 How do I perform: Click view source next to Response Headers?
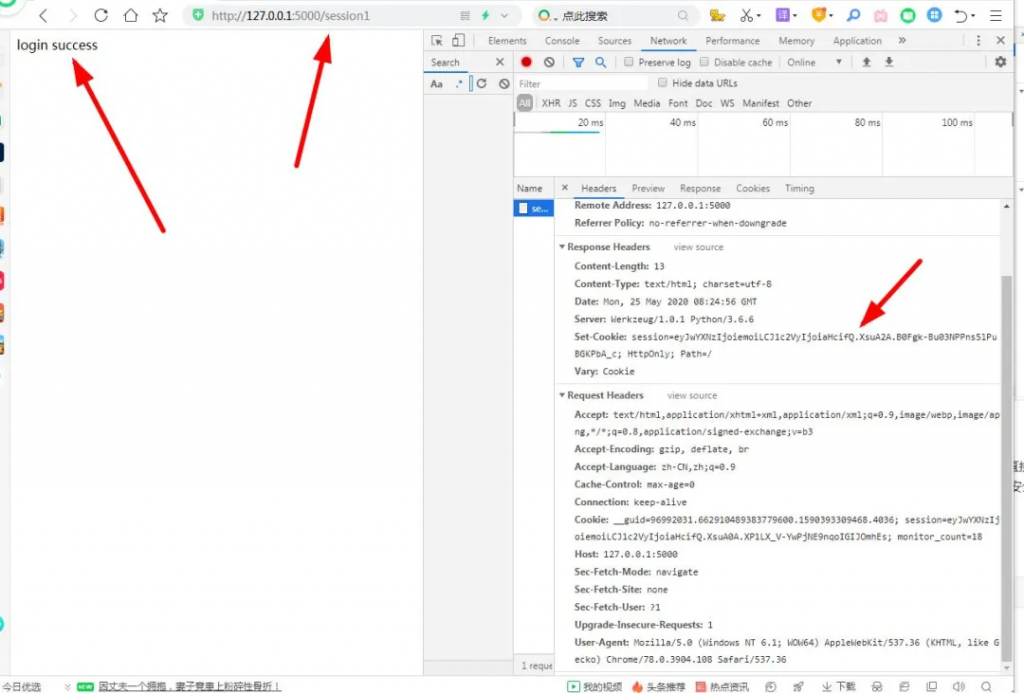[x=698, y=247]
